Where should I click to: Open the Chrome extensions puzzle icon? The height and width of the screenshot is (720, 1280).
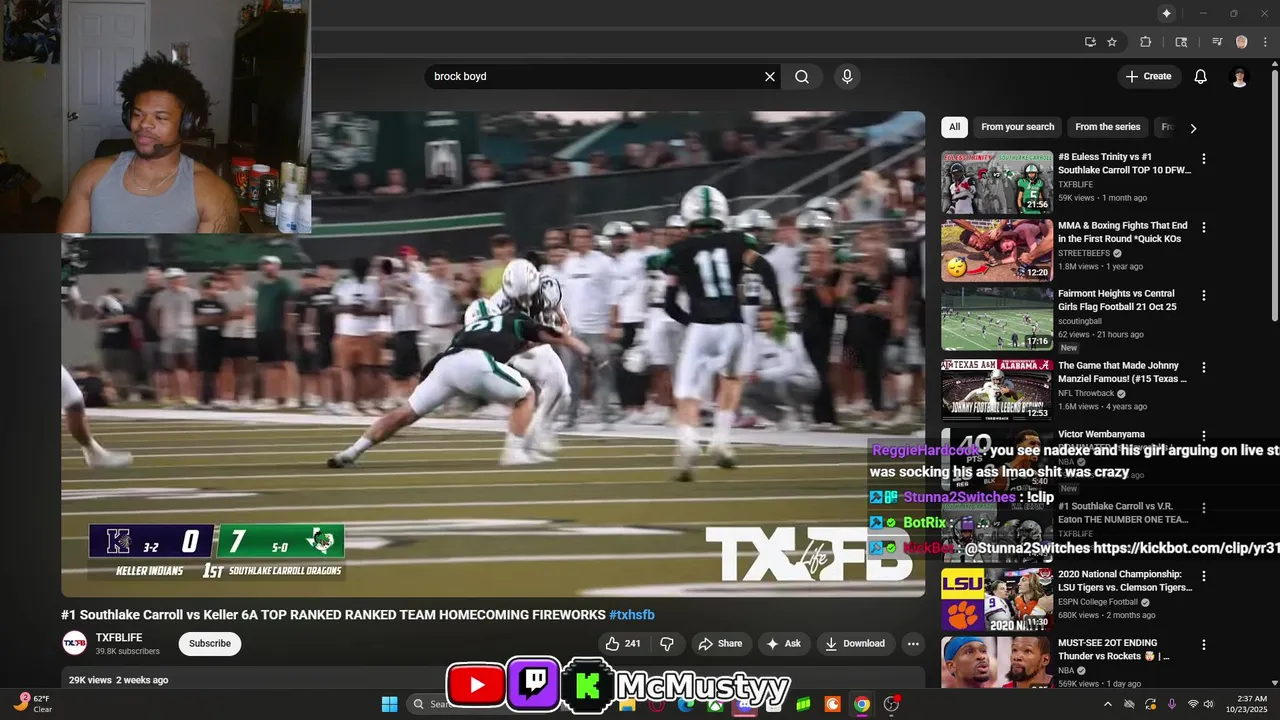[1146, 42]
